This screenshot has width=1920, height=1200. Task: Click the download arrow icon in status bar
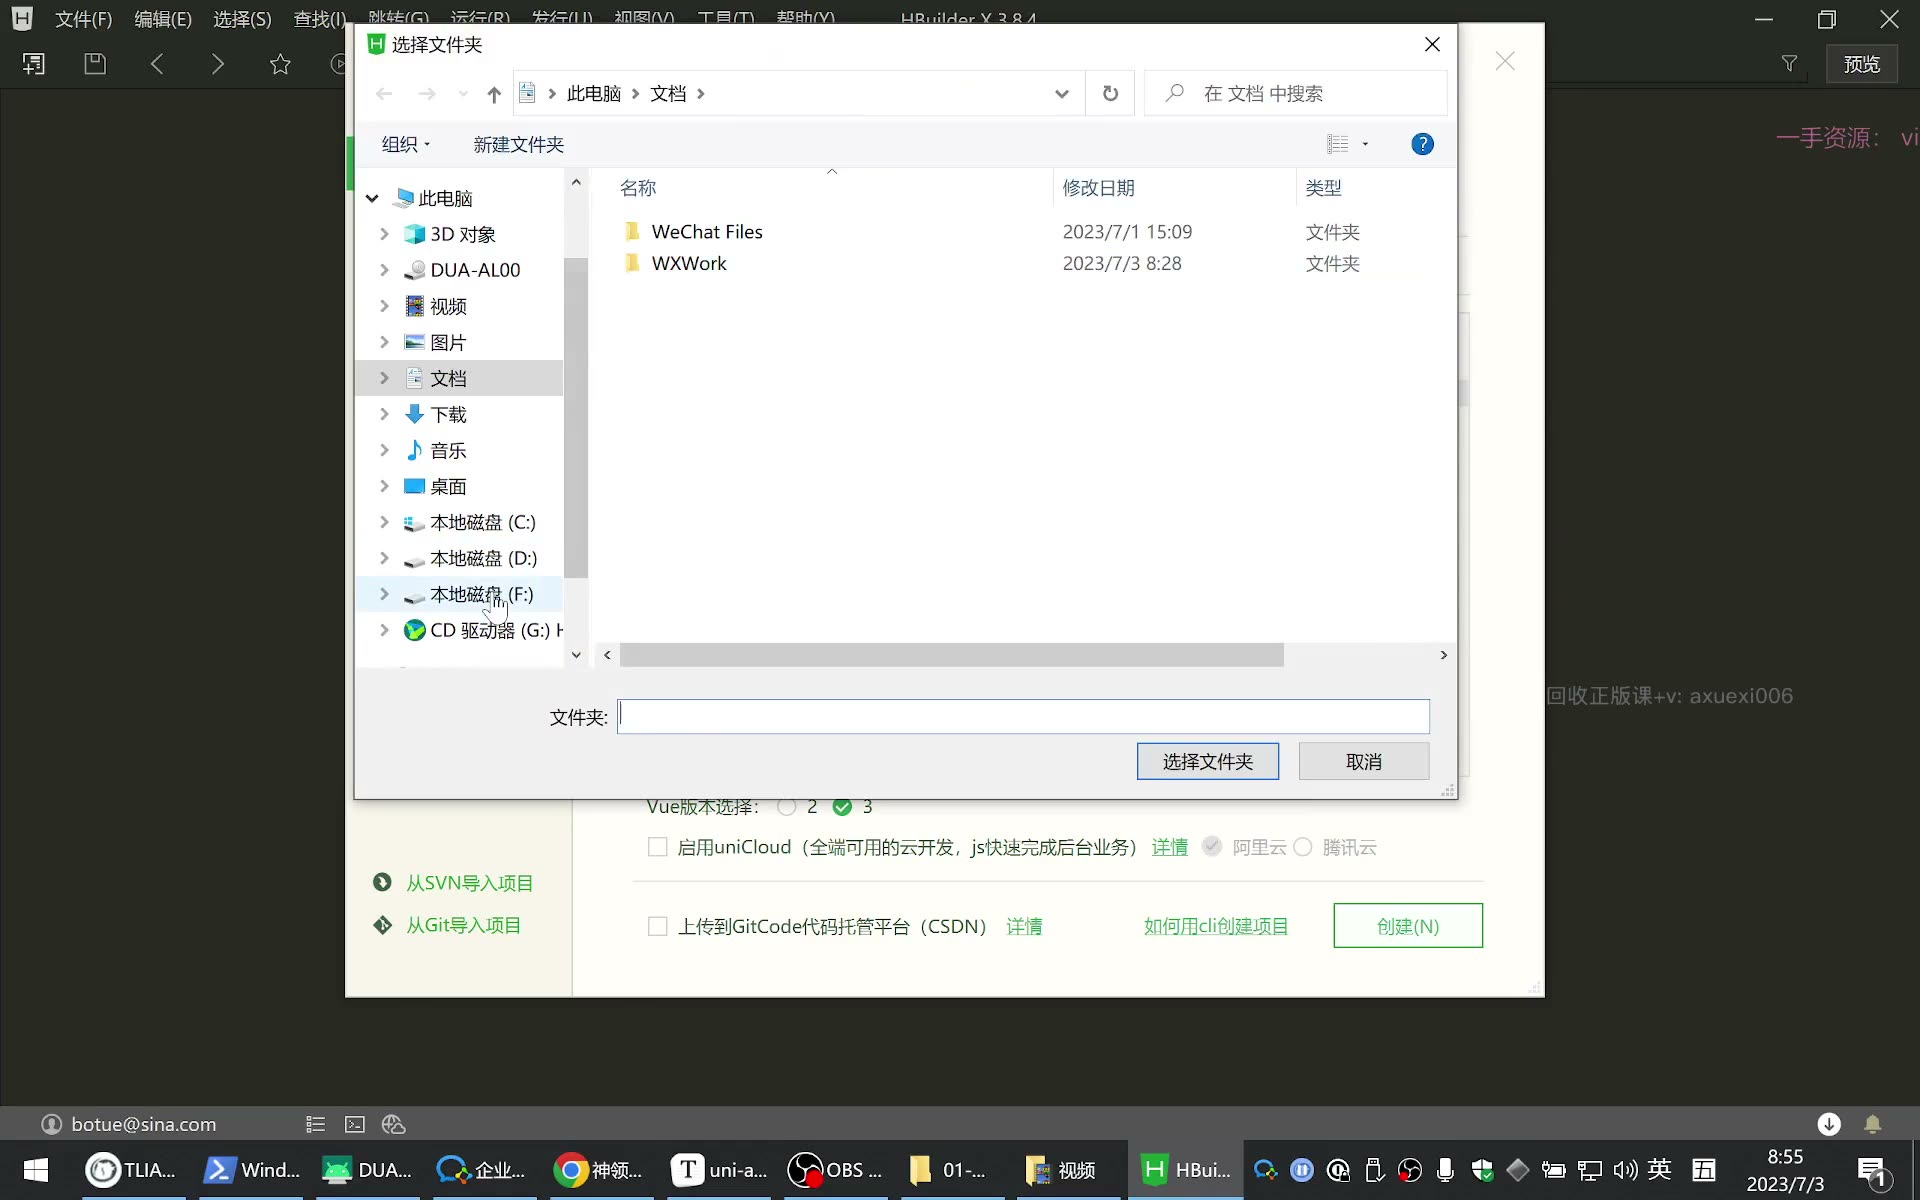pos(1829,1124)
